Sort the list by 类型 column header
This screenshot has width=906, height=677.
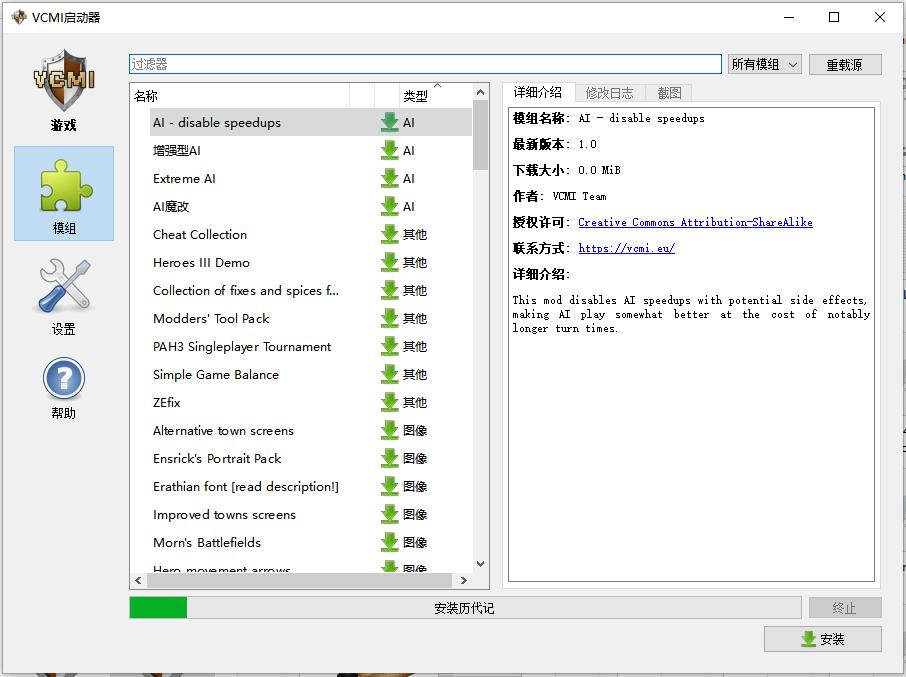pos(415,96)
